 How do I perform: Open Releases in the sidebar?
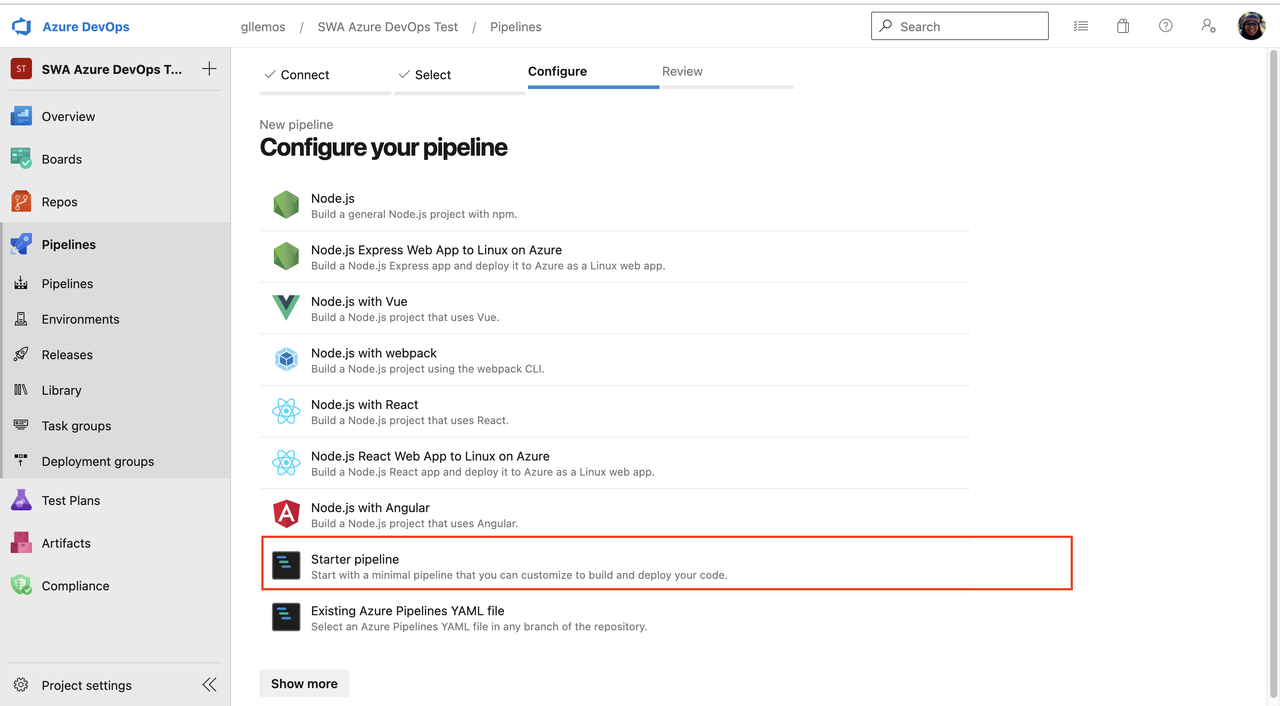tap(115, 355)
